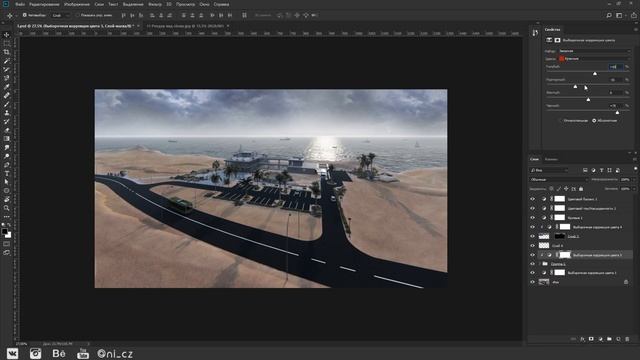640x360 pixels.
Task: Open the Fill slider arrow
Action: [x=634, y=189]
